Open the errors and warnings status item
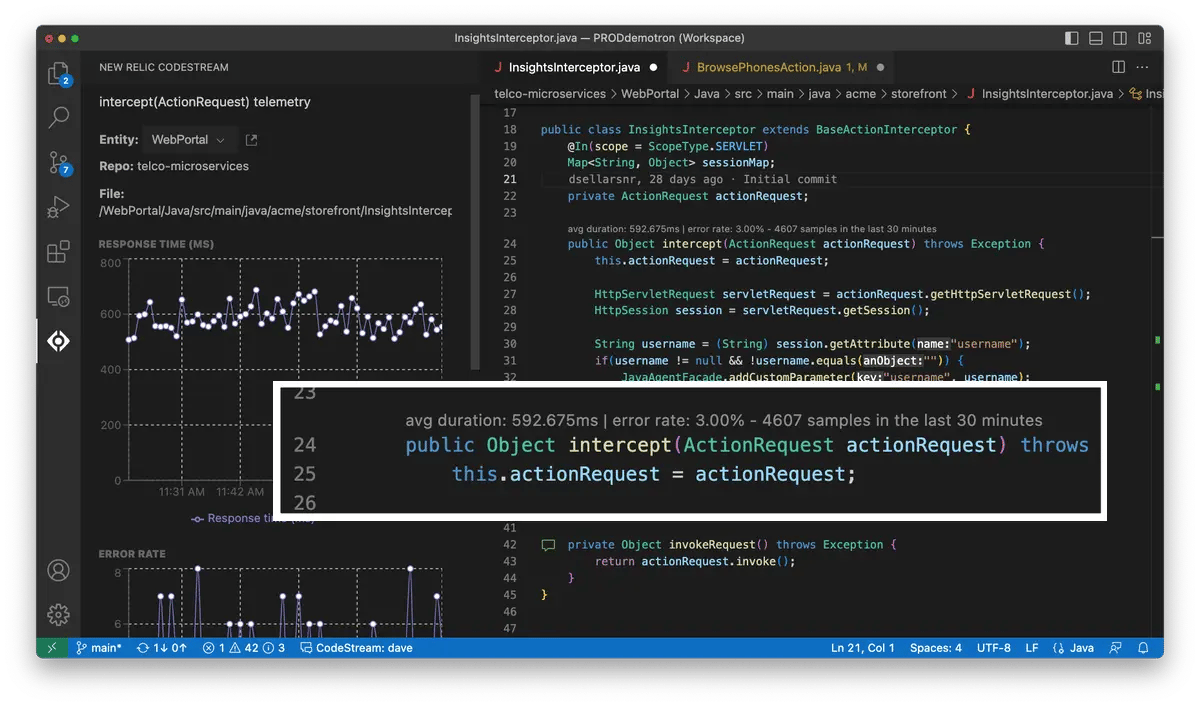The image size is (1200, 706). [244, 648]
